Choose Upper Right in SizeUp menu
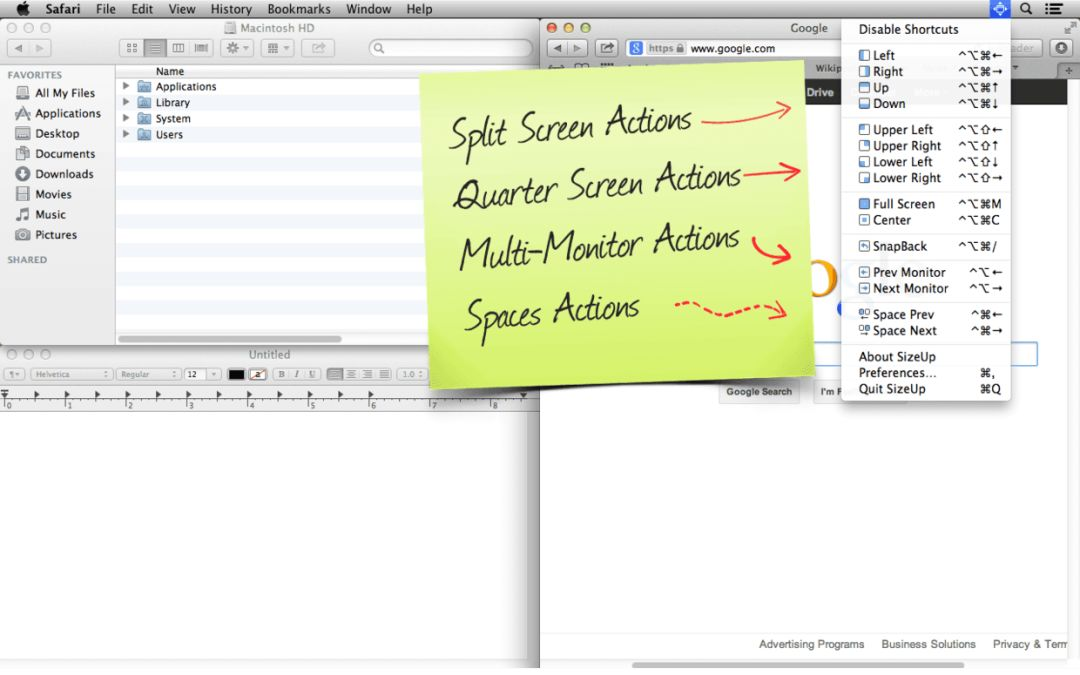This screenshot has height=675, width=1080. click(926, 145)
